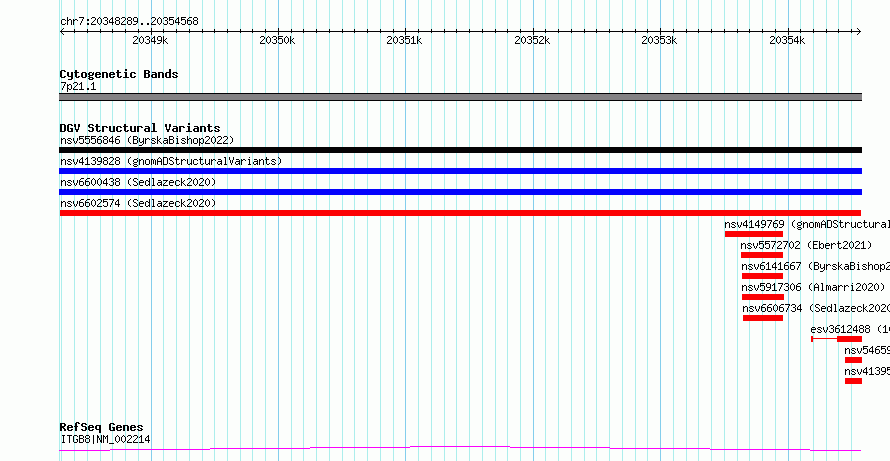Click the gray 7p21.1 cytogenetic band bar
This screenshot has width=890, height=461.
point(460,97)
